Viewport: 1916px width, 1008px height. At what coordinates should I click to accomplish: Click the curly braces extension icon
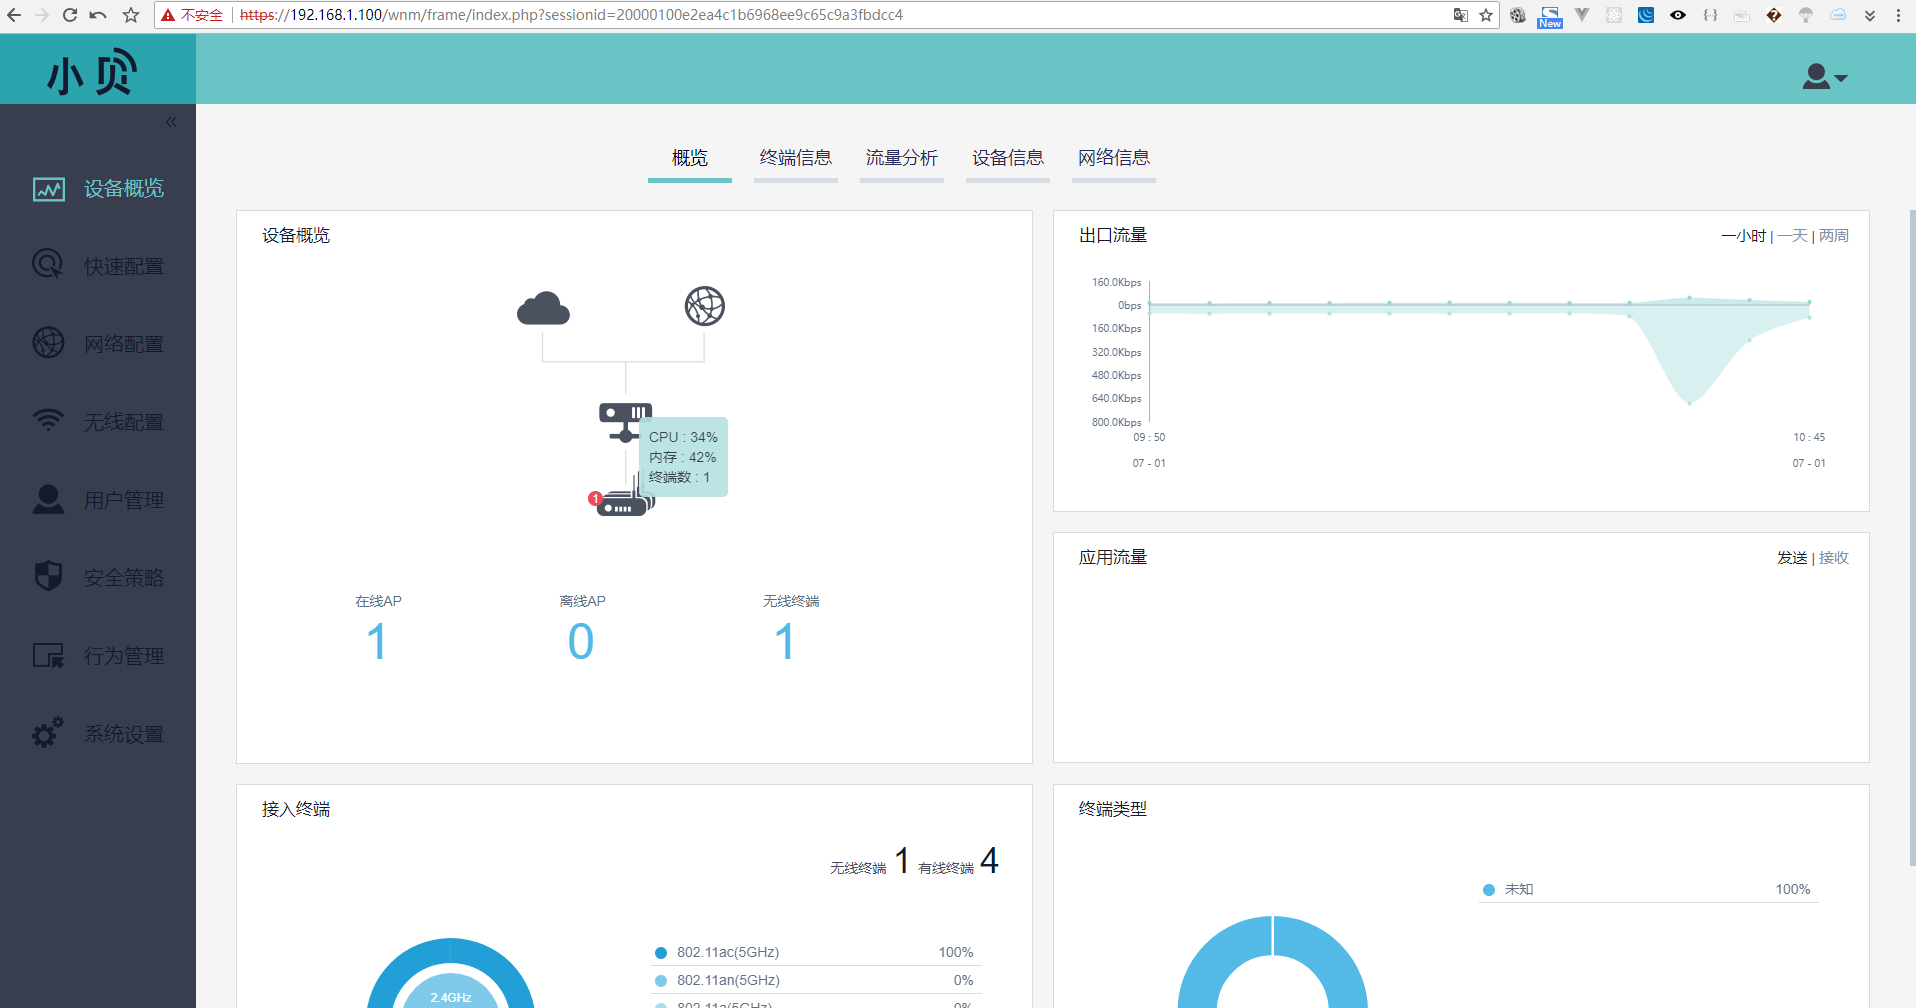click(1710, 15)
